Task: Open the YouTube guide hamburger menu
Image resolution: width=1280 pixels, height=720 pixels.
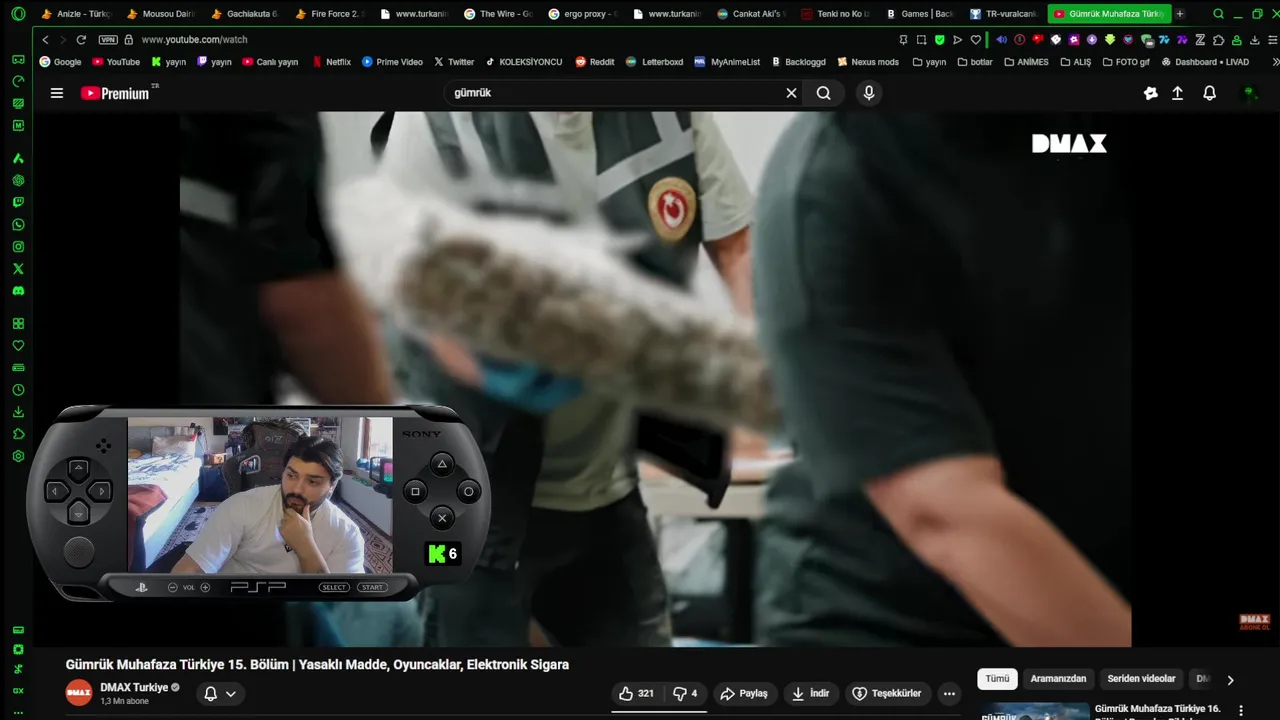Action: pos(57,93)
